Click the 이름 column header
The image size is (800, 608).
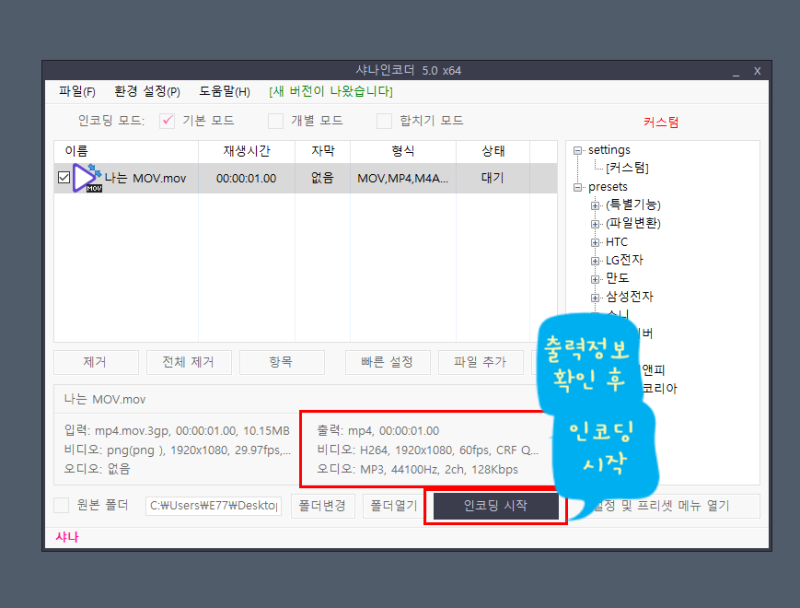point(126,151)
